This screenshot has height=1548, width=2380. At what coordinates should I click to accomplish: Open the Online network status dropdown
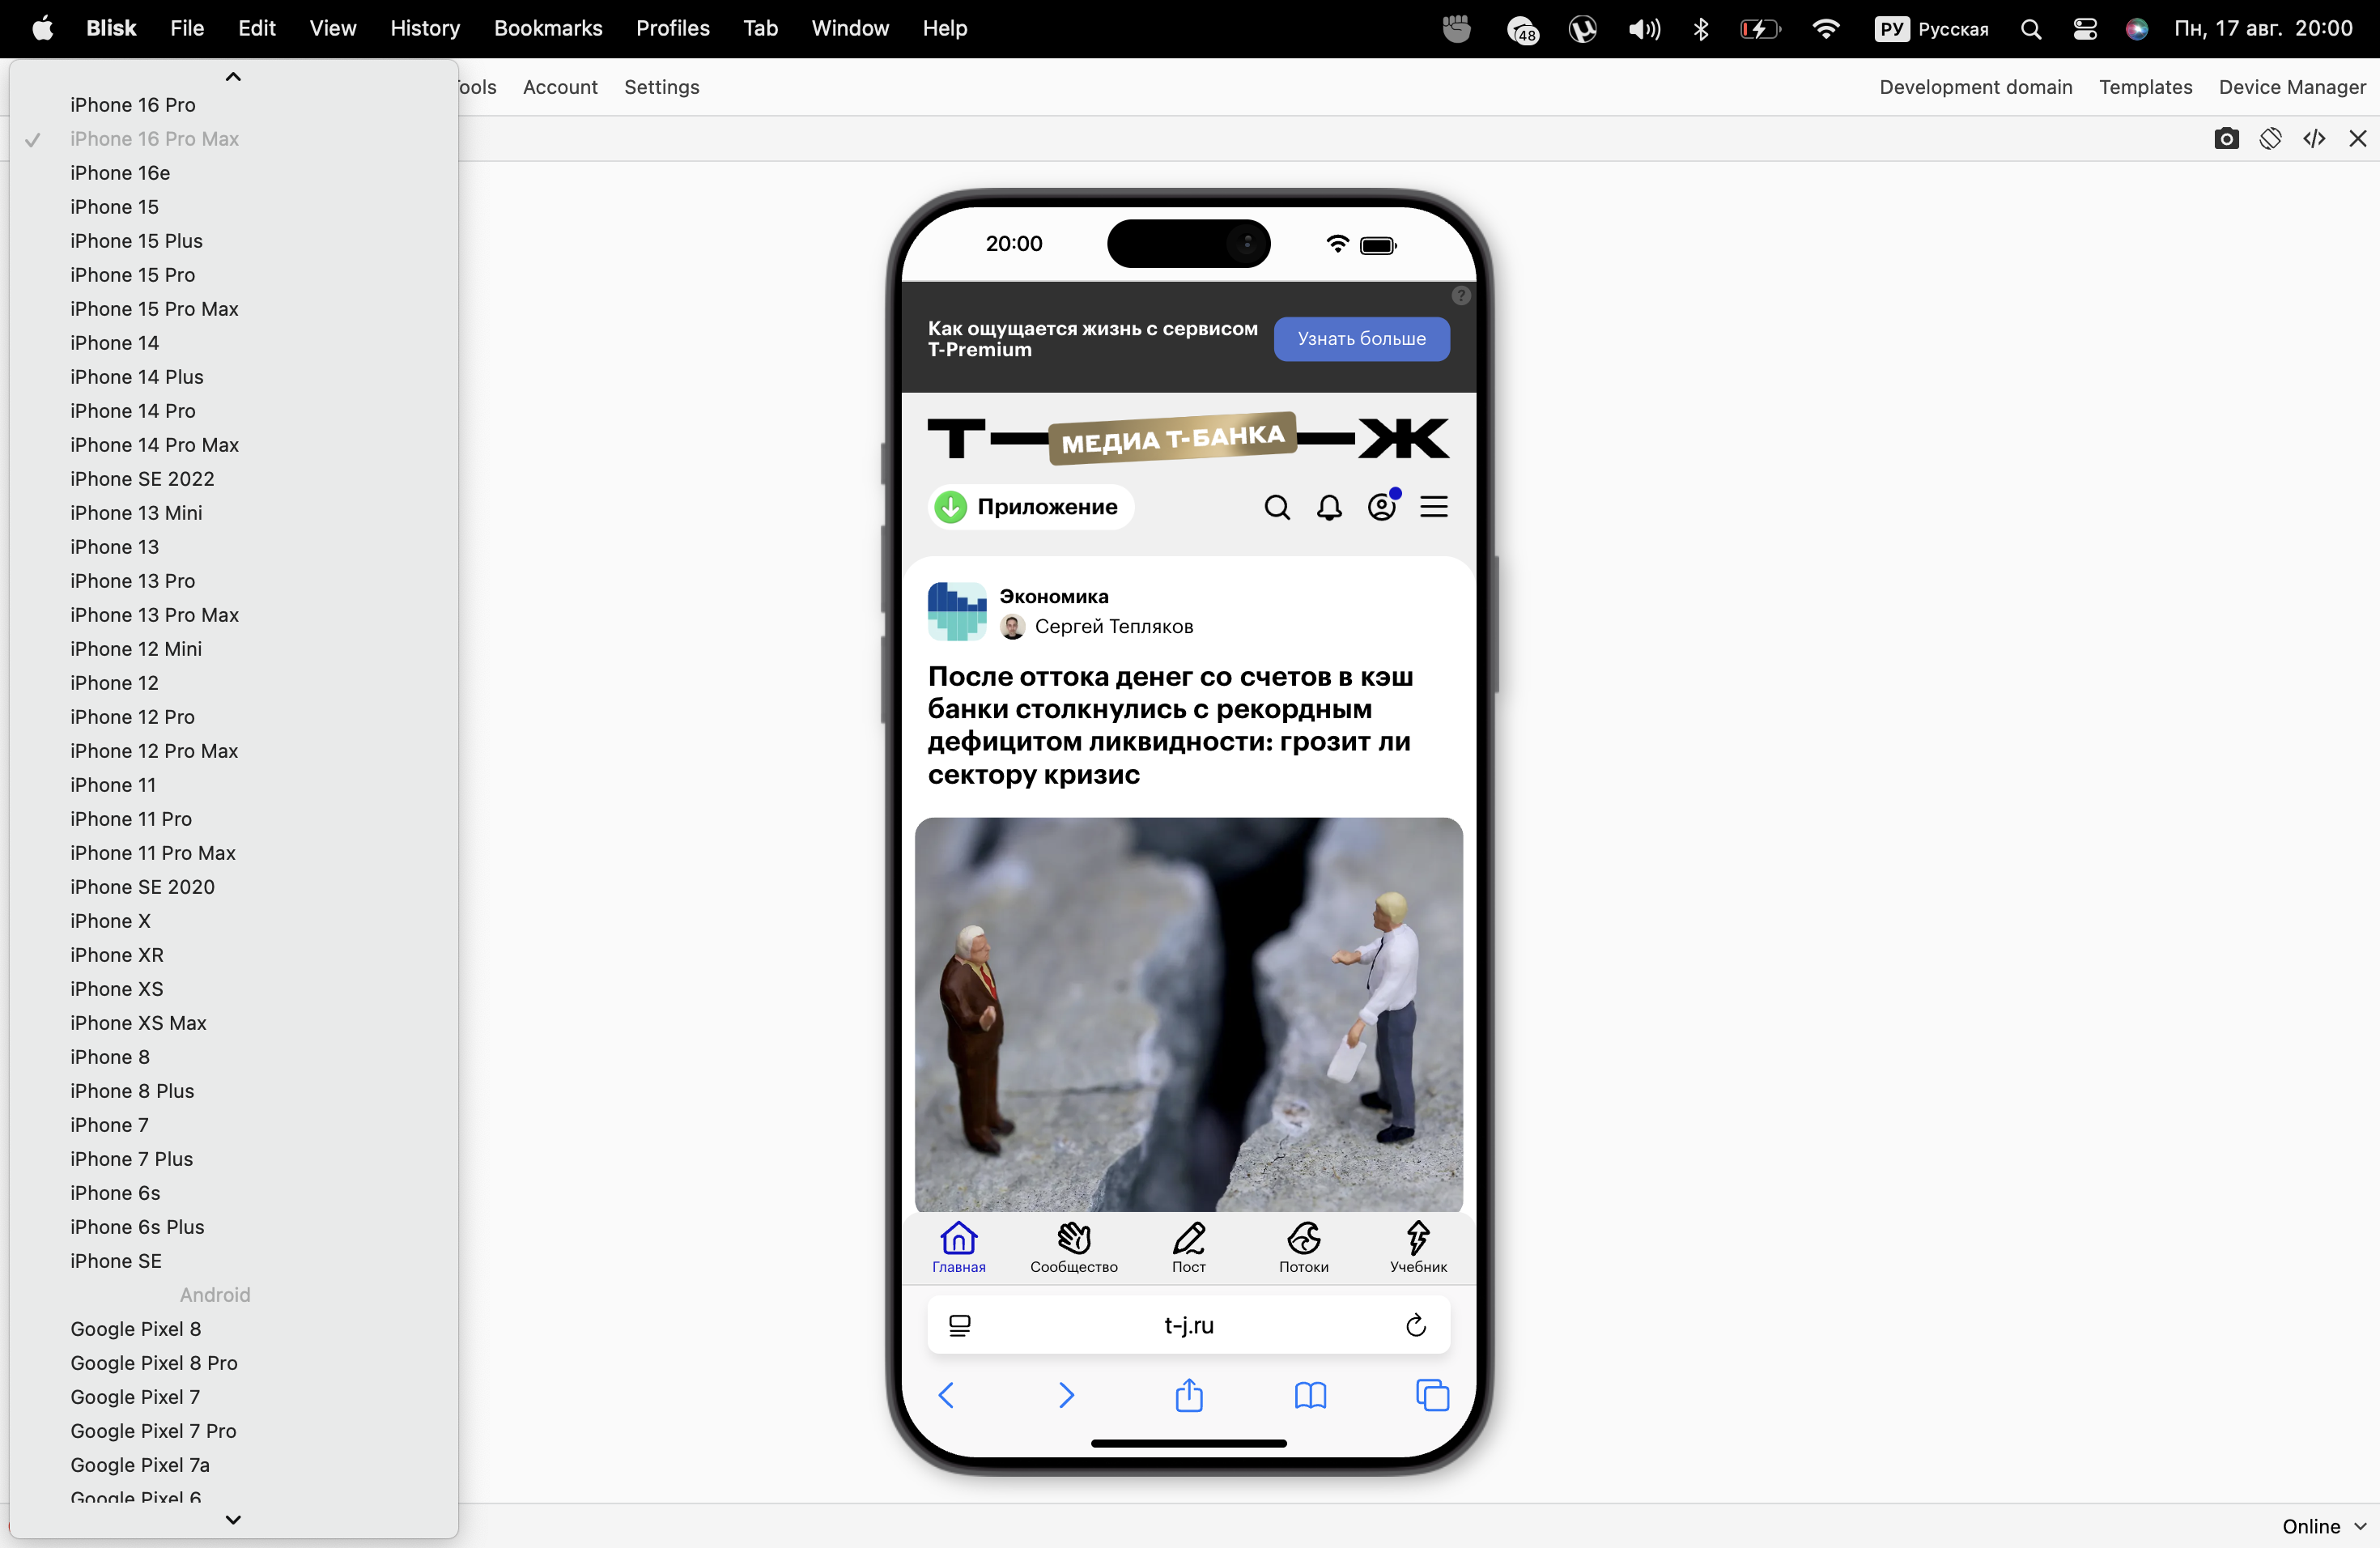point(2324,1526)
